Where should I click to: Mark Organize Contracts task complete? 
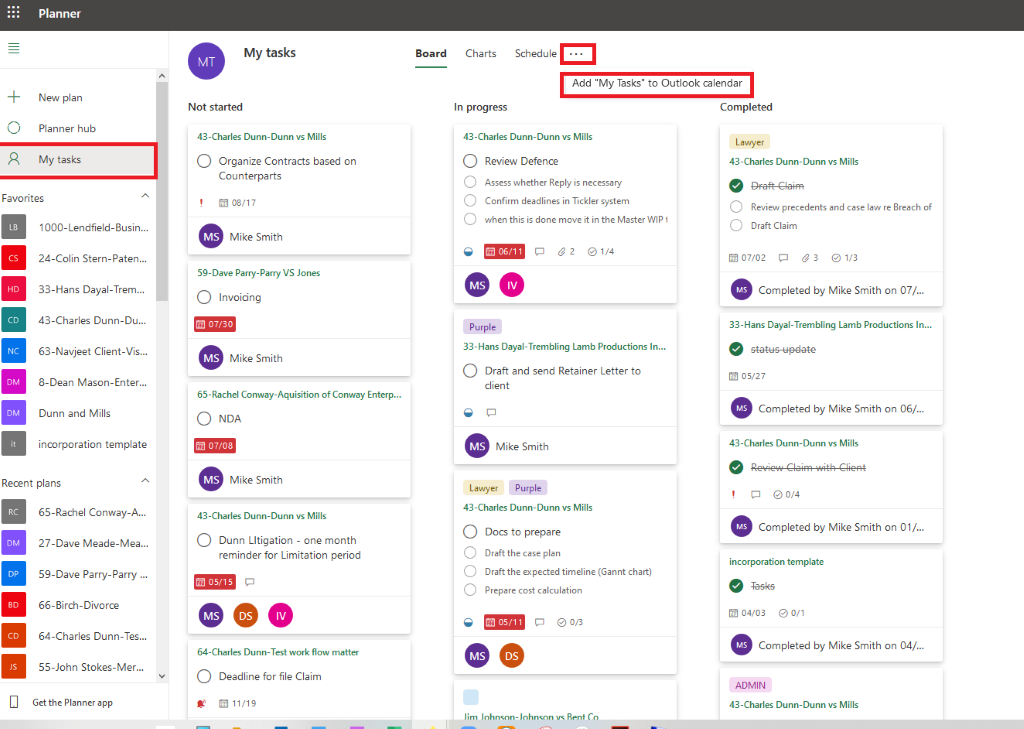(204, 161)
